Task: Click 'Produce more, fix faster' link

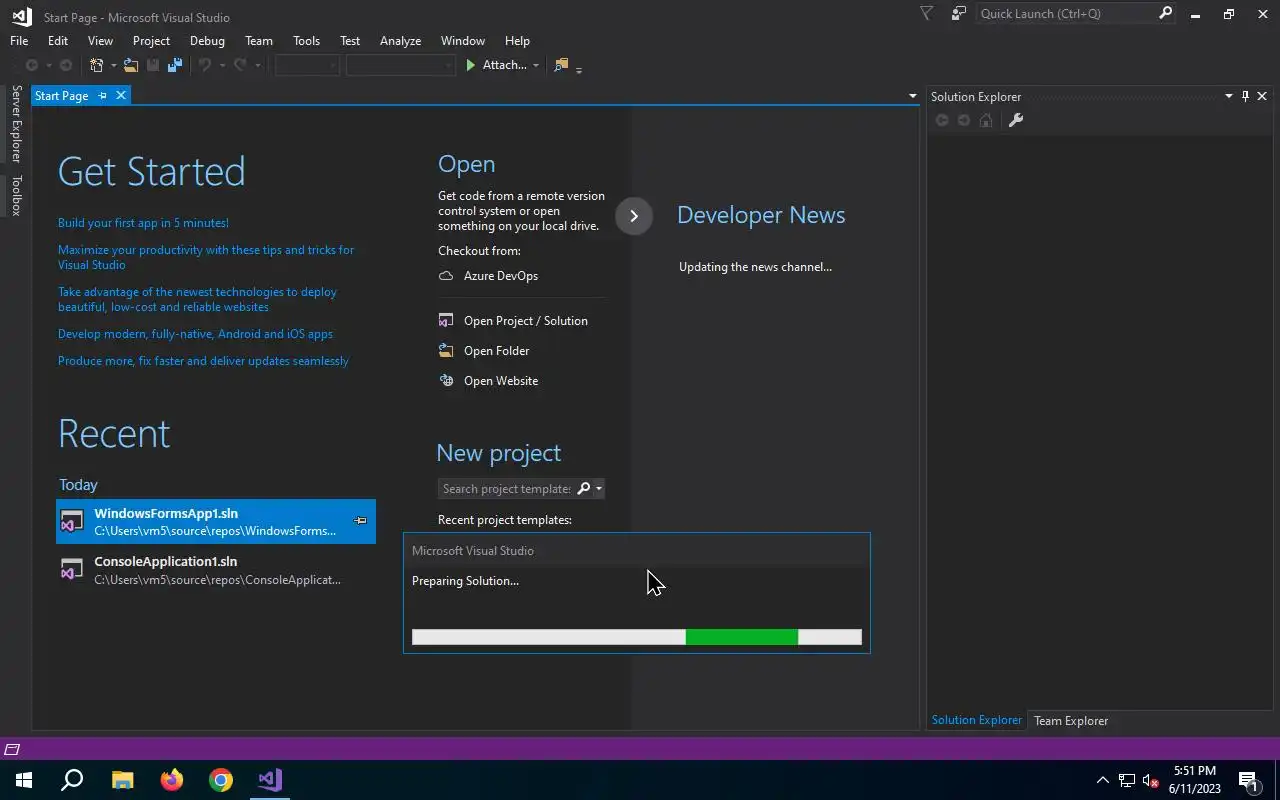Action: pos(203,361)
